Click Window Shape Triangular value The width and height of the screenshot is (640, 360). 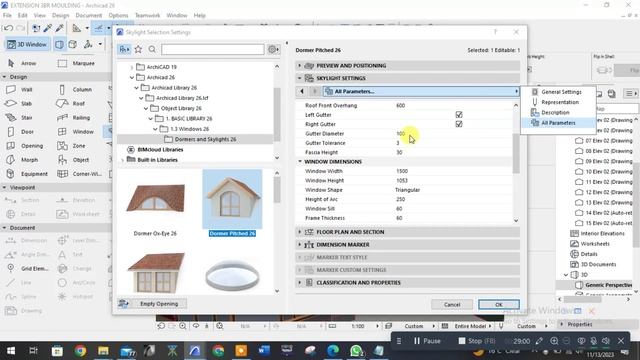[407, 190]
